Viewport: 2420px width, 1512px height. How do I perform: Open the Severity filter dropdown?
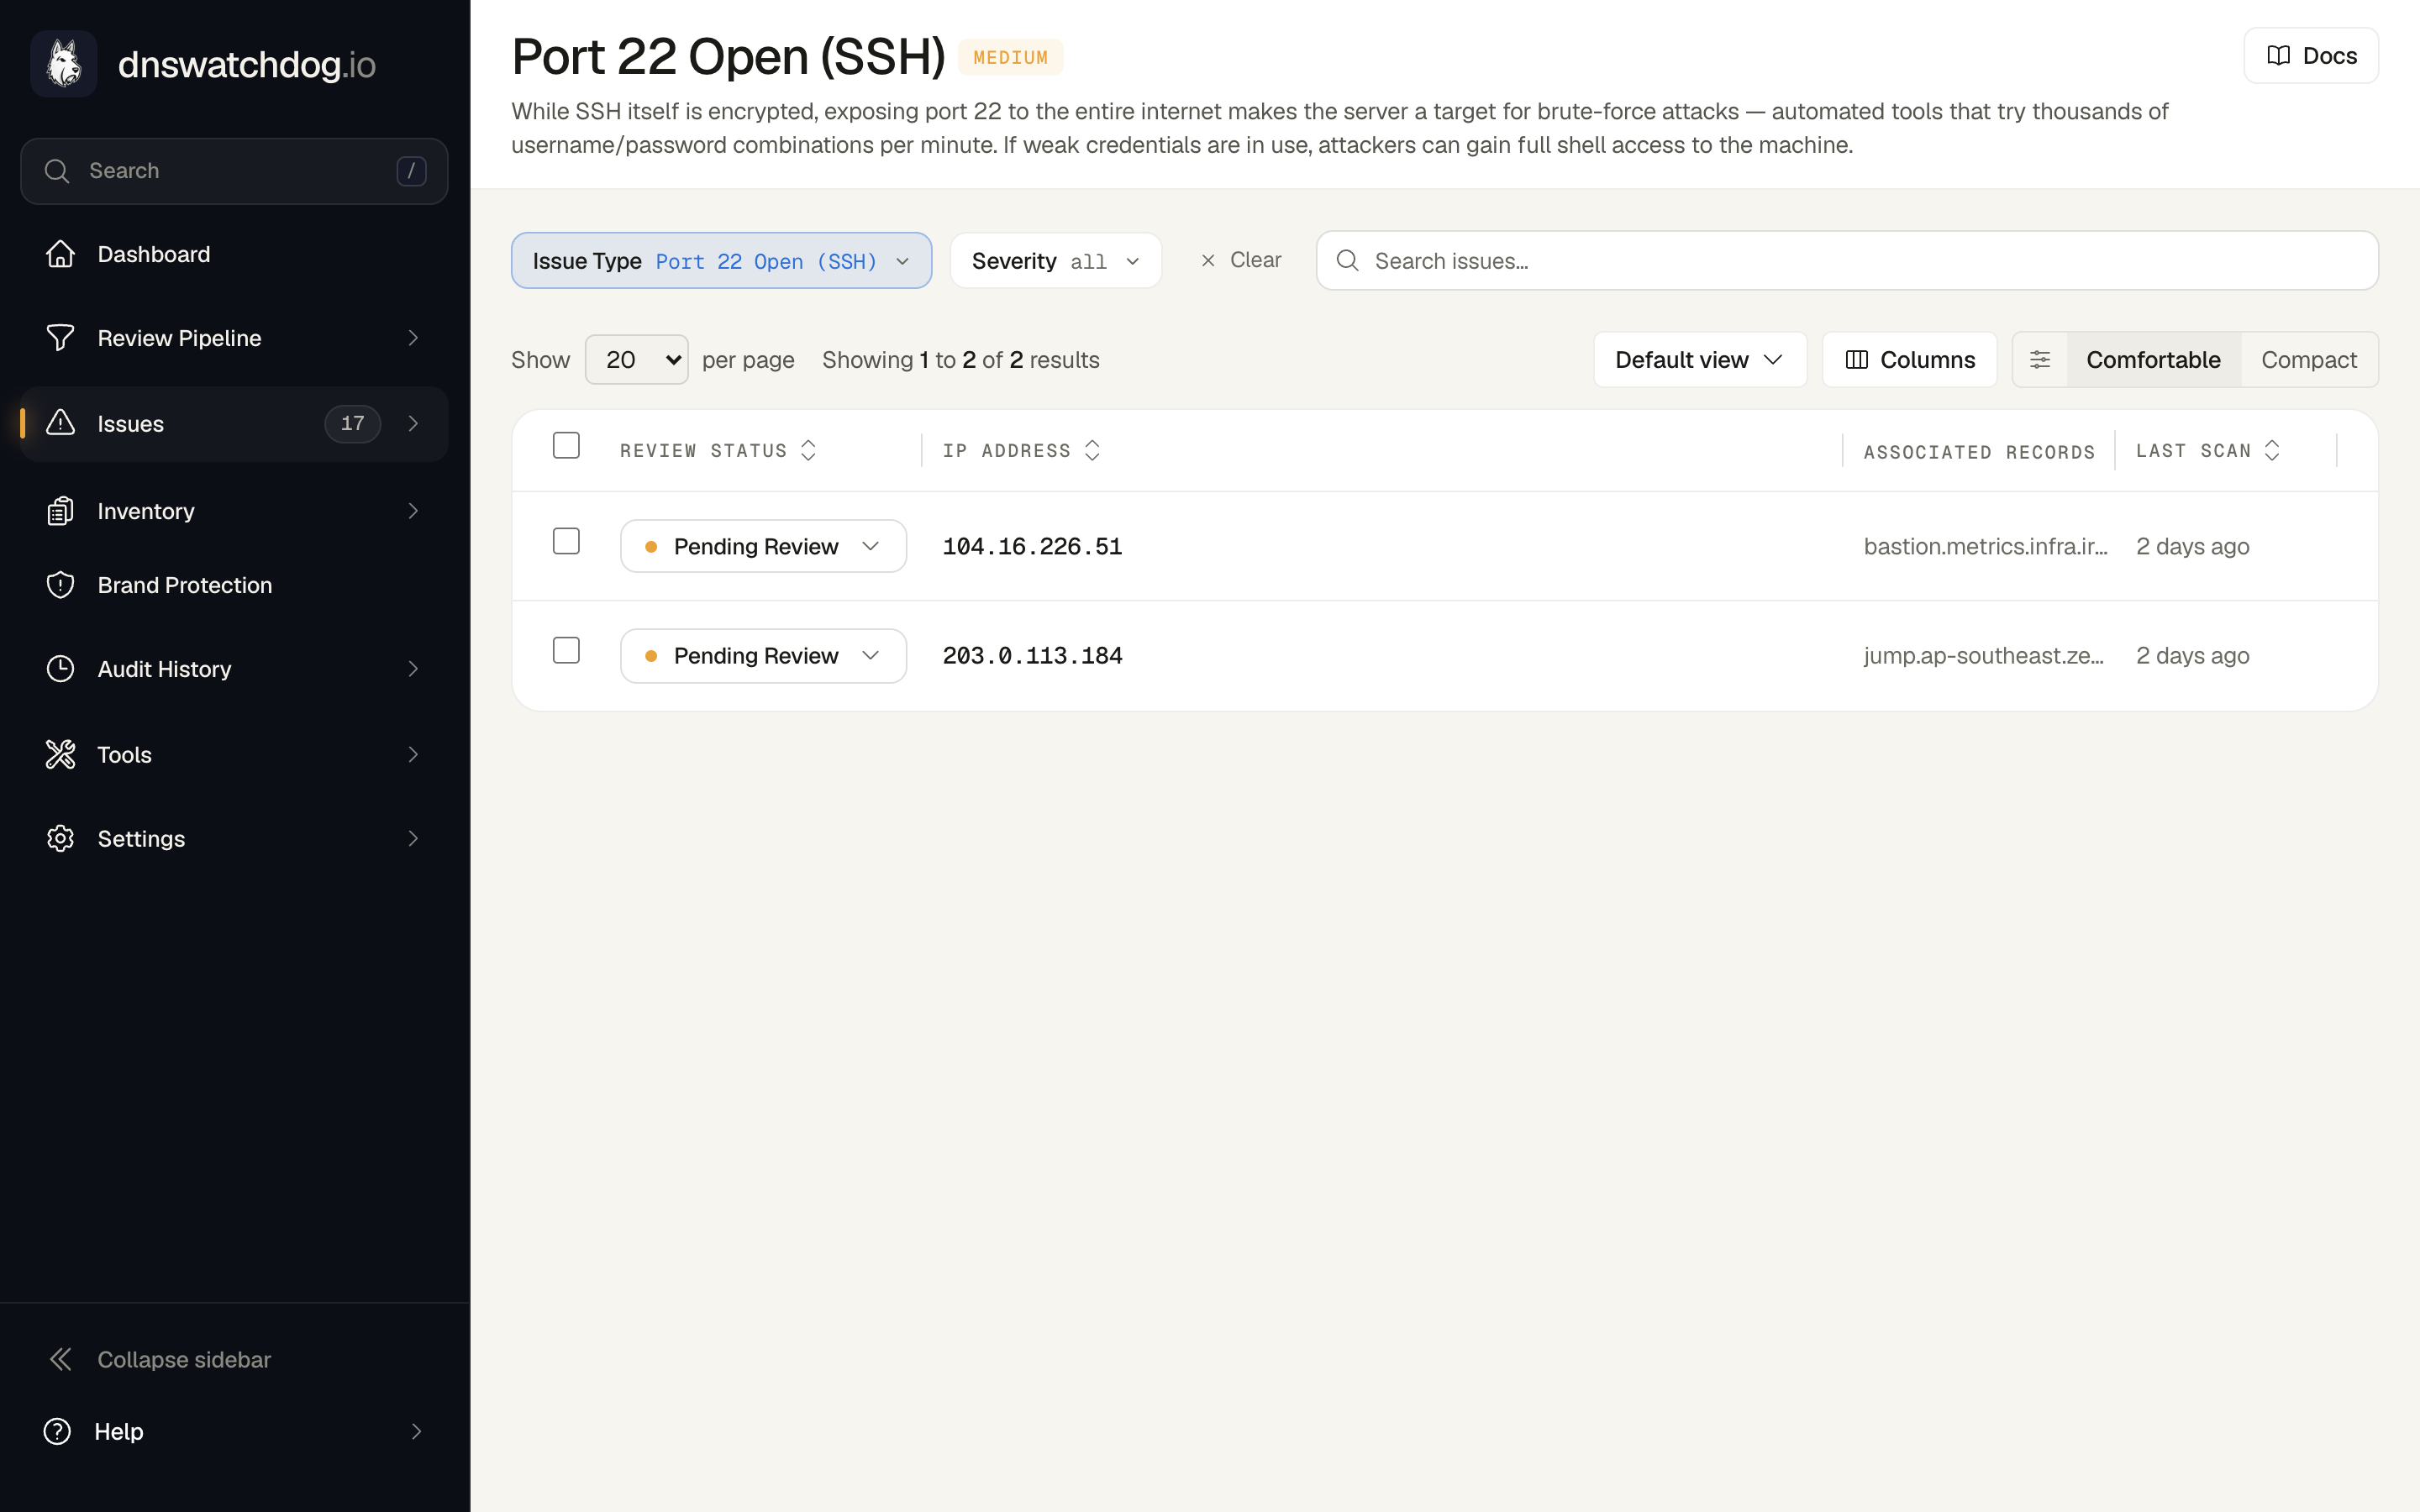point(1056,261)
